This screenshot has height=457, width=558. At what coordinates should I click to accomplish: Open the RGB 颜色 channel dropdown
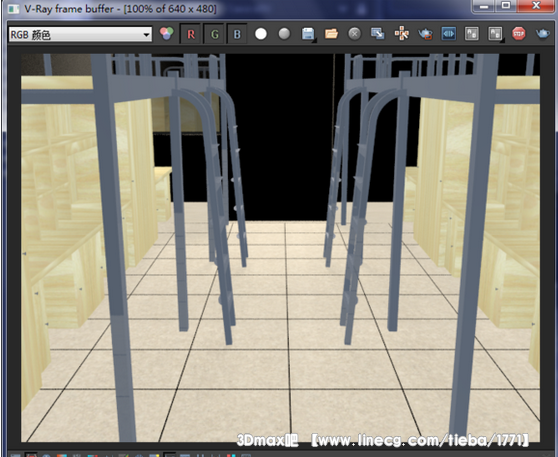point(80,35)
